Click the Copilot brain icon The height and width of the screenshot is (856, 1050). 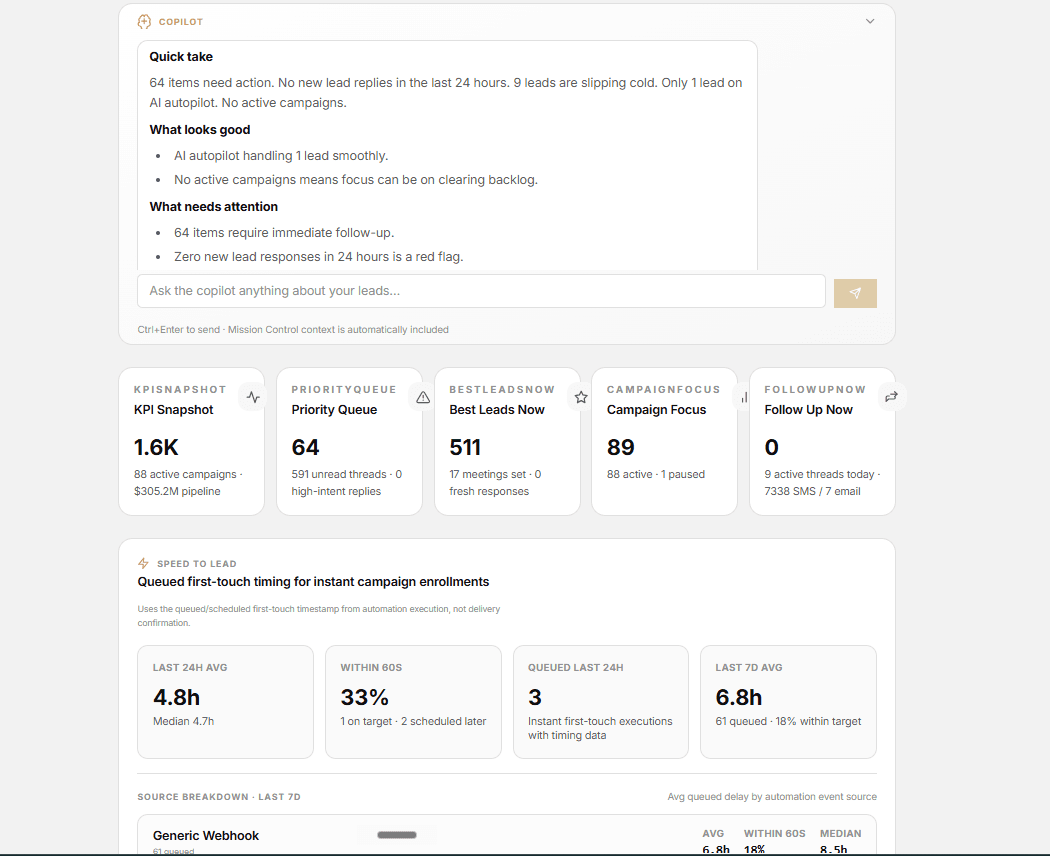point(144,22)
